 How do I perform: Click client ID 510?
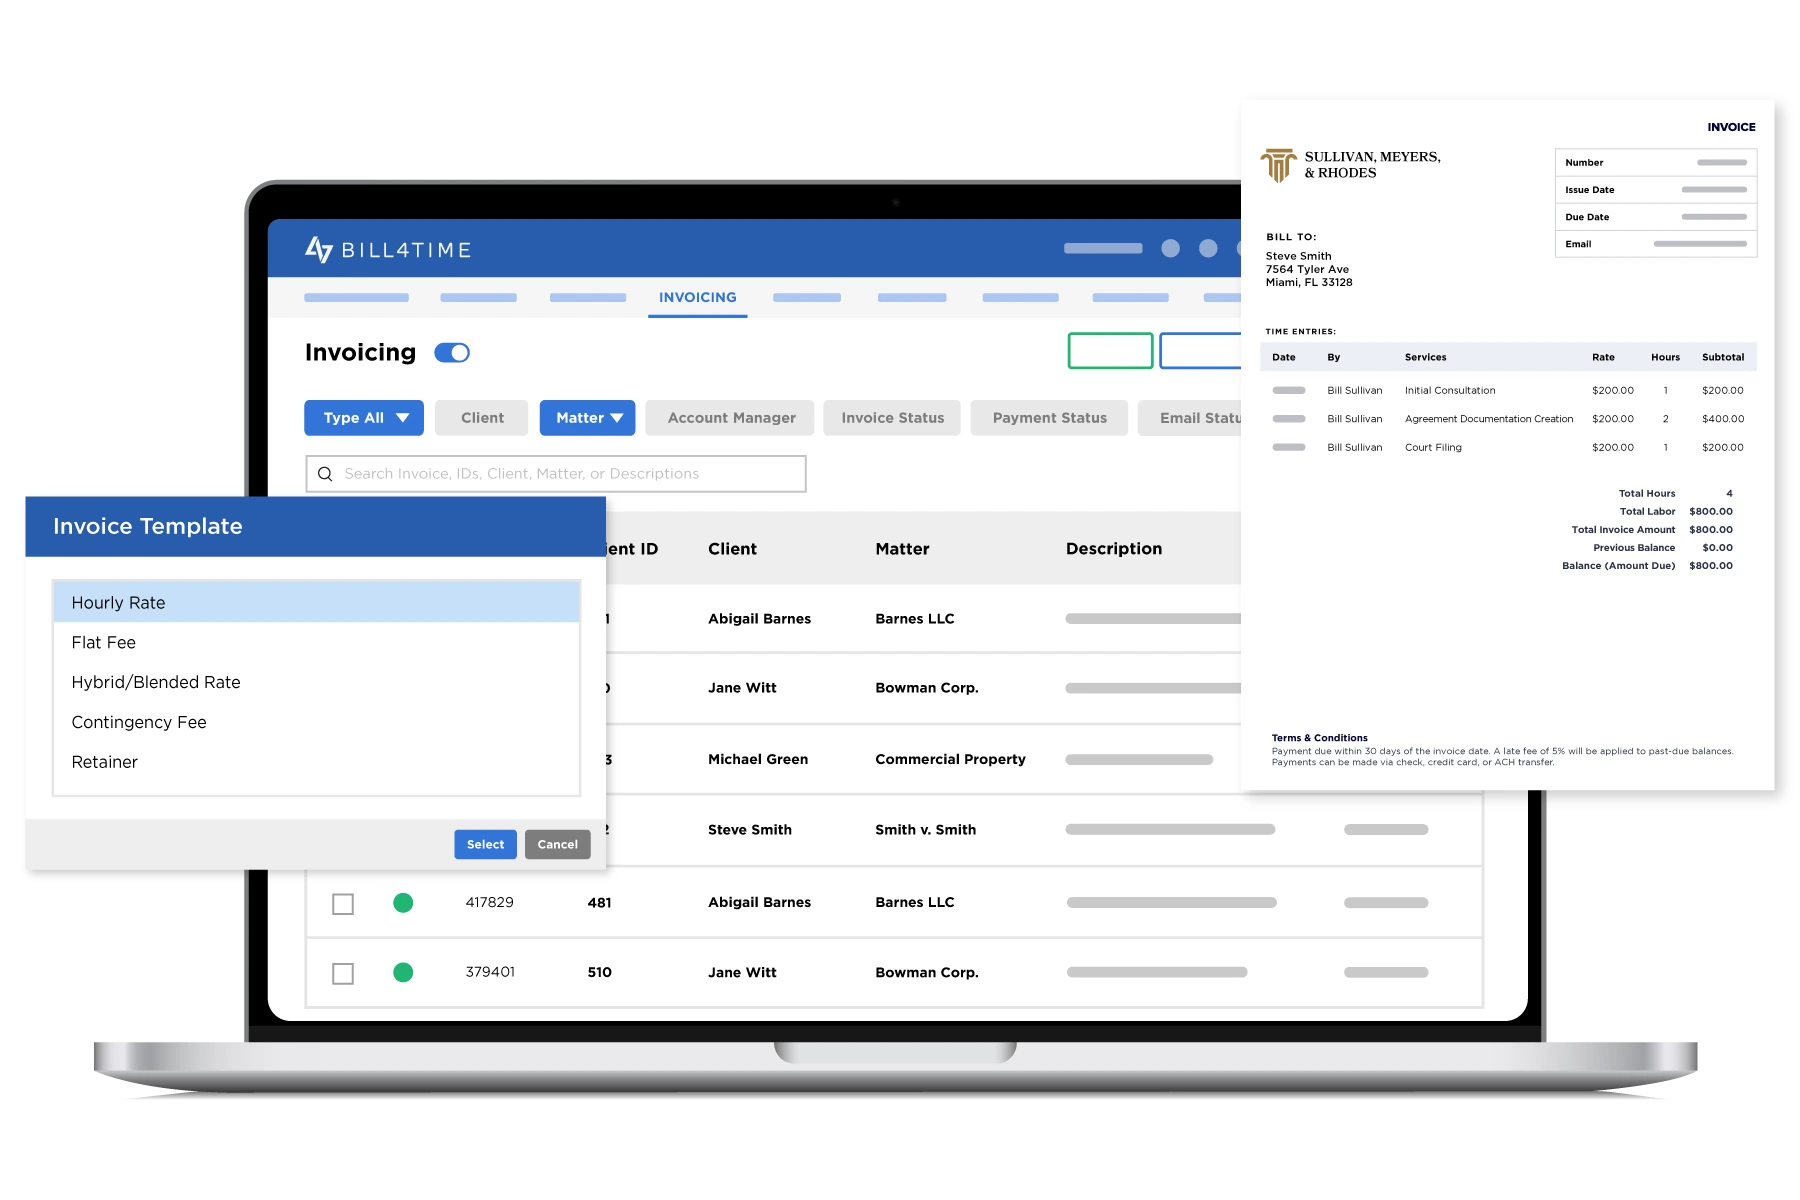point(599,972)
